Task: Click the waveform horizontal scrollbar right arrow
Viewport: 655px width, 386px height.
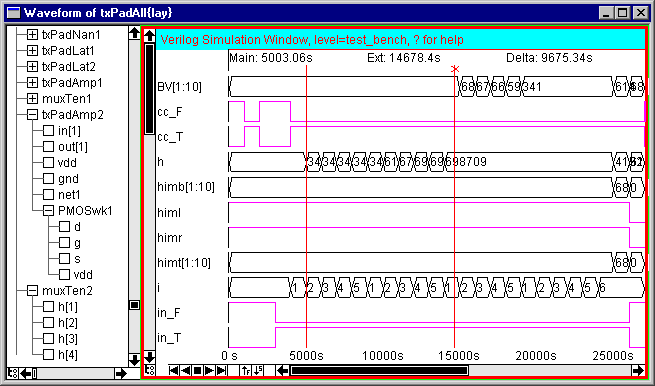Action: click(638, 370)
